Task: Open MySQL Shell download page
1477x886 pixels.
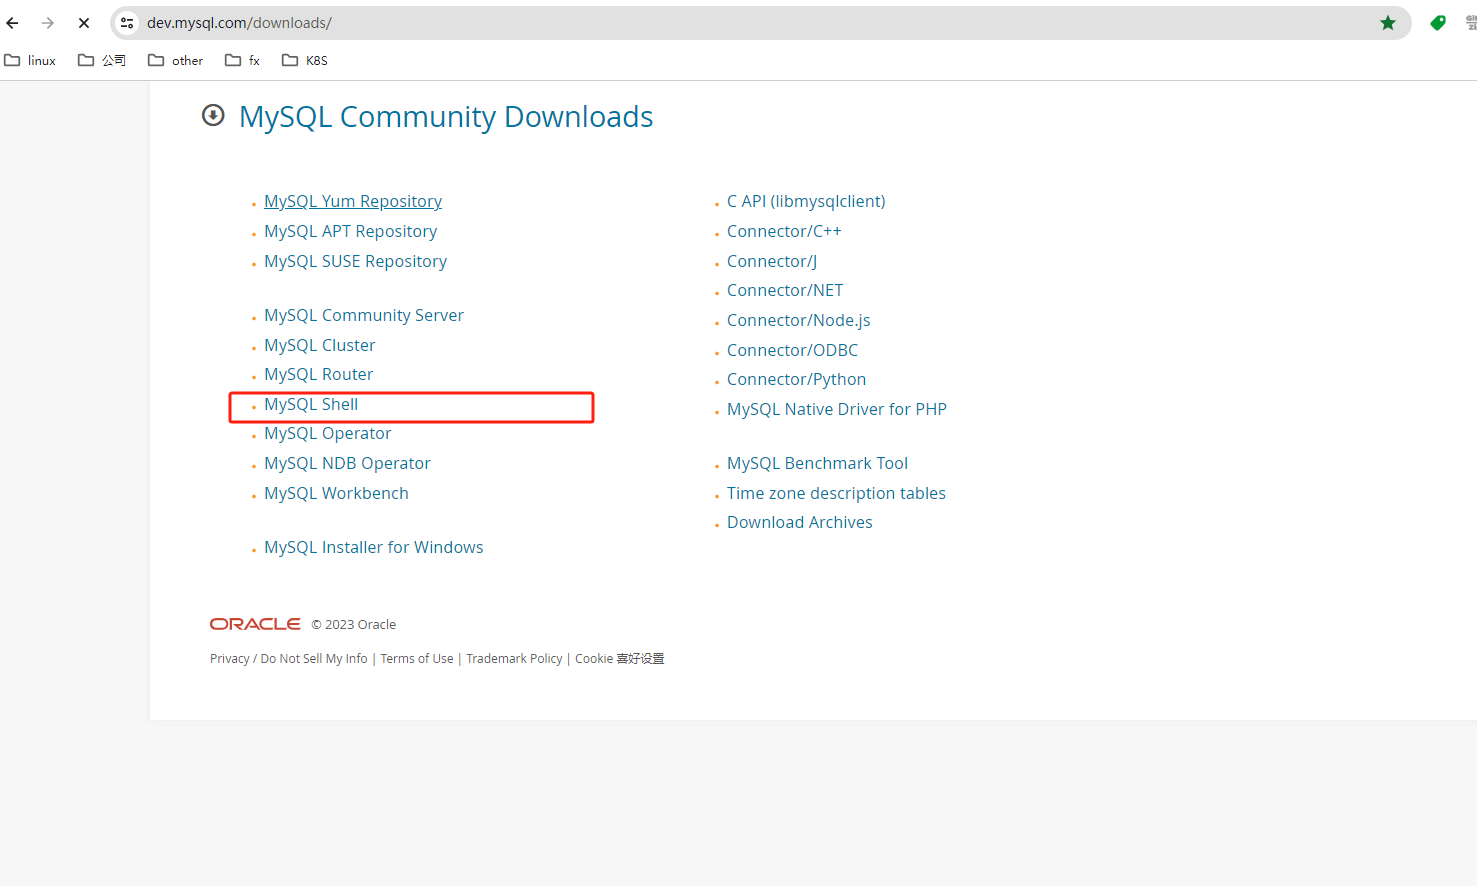Action: click(310, 404)
